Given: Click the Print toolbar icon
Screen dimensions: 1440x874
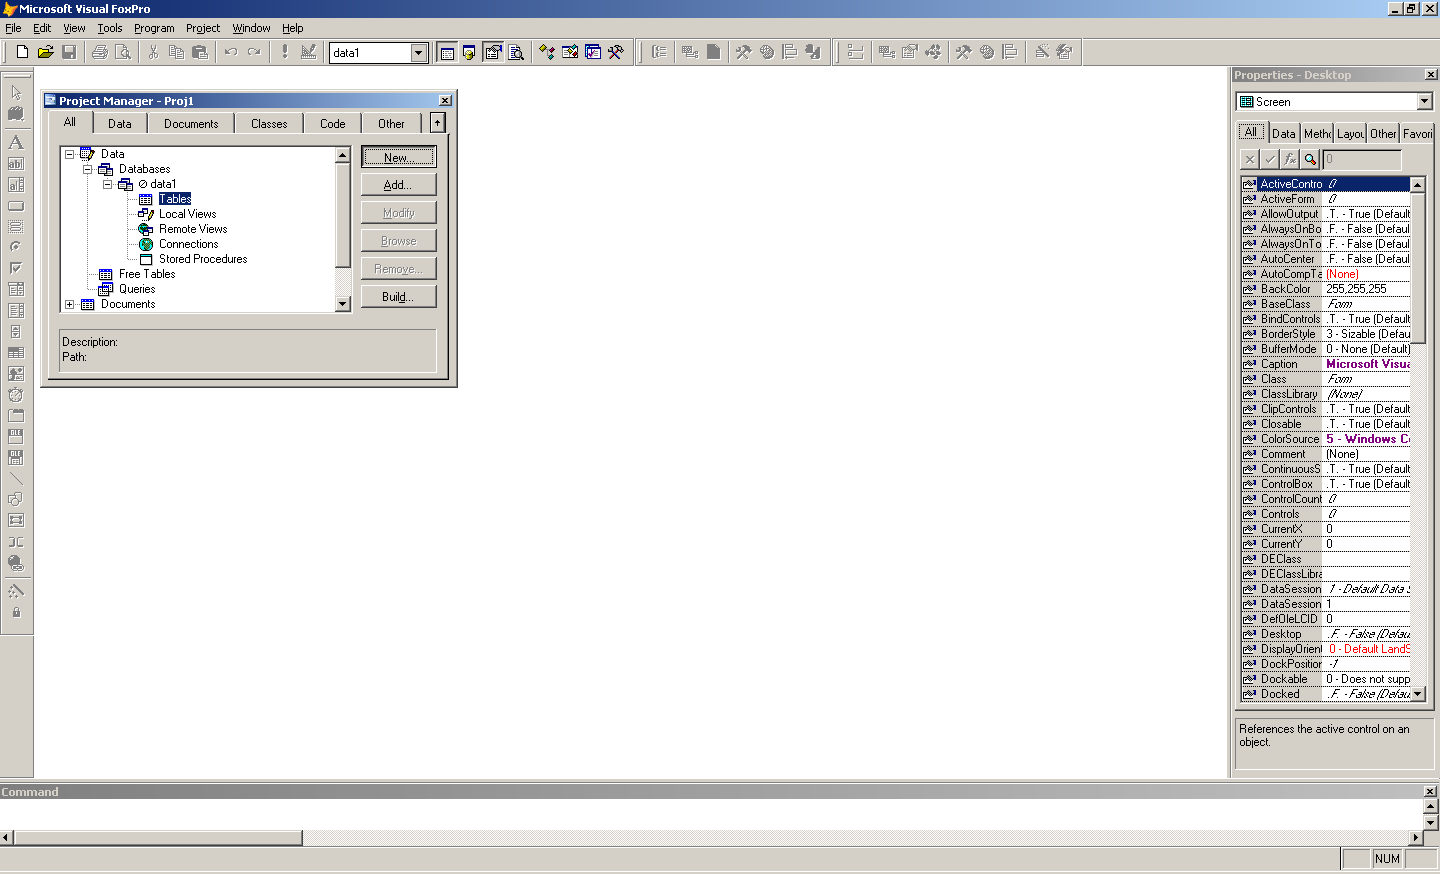Looking at the screenshot, I should 100,52.
